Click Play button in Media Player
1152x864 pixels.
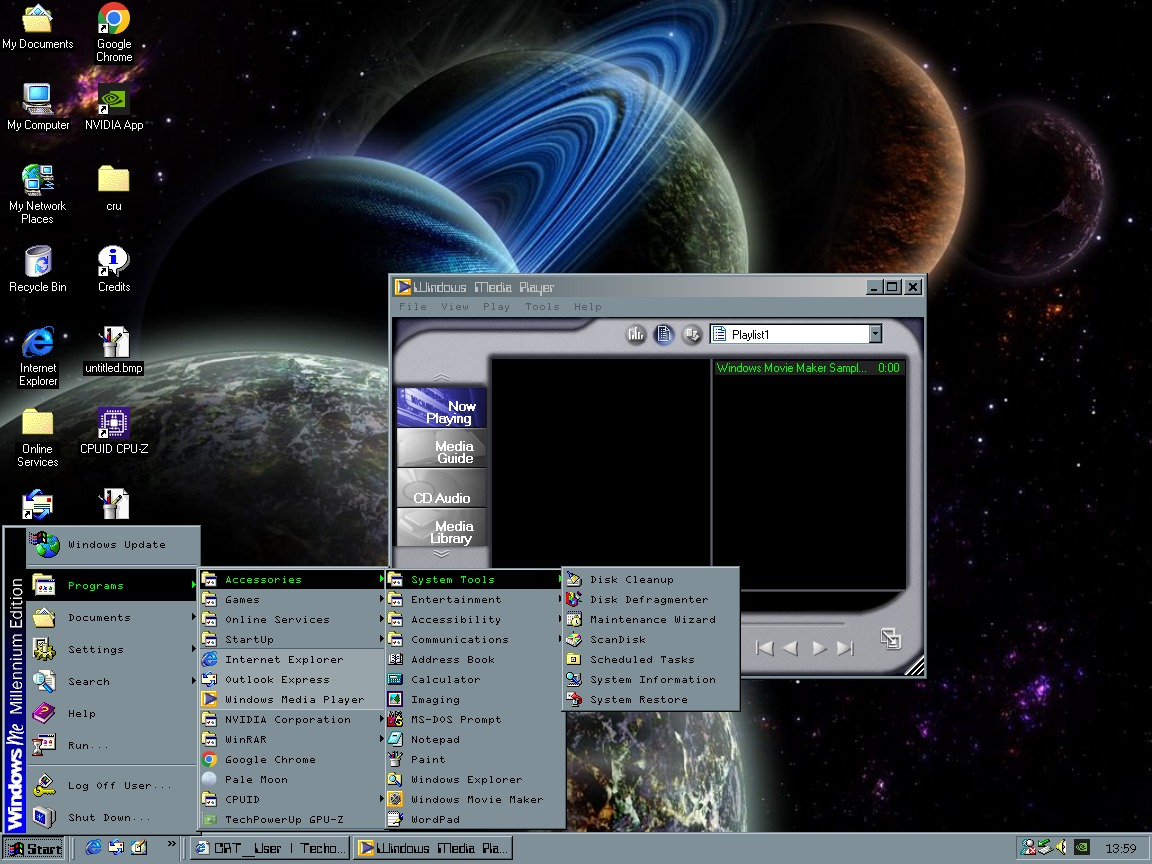pyautogui.click(x=819, y=648)
